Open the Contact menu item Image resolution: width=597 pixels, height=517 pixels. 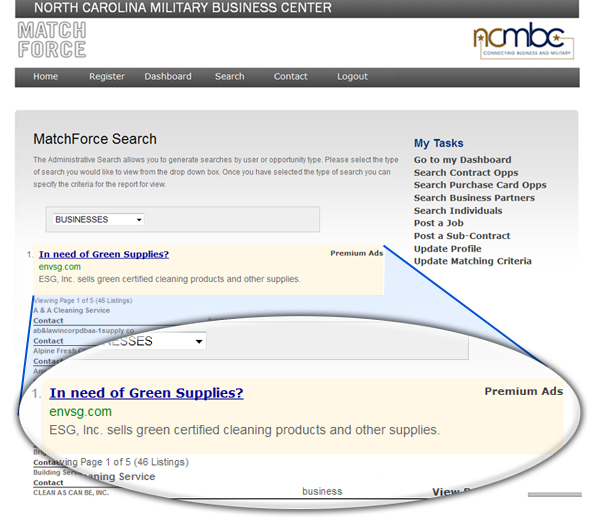click(x=291, y=77)
